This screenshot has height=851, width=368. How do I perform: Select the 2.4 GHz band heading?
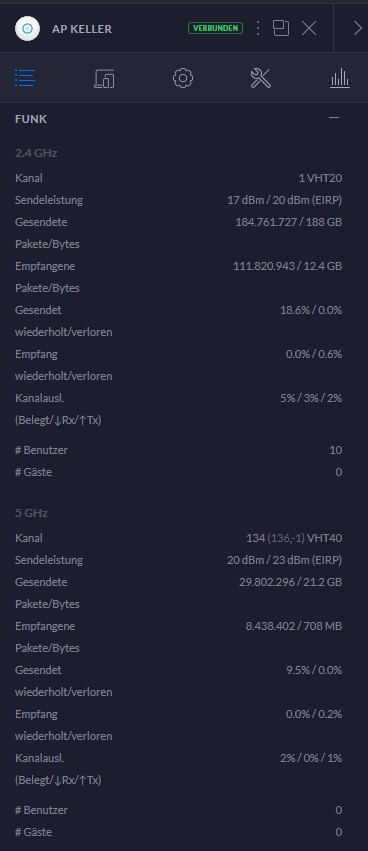pos(36,153)
